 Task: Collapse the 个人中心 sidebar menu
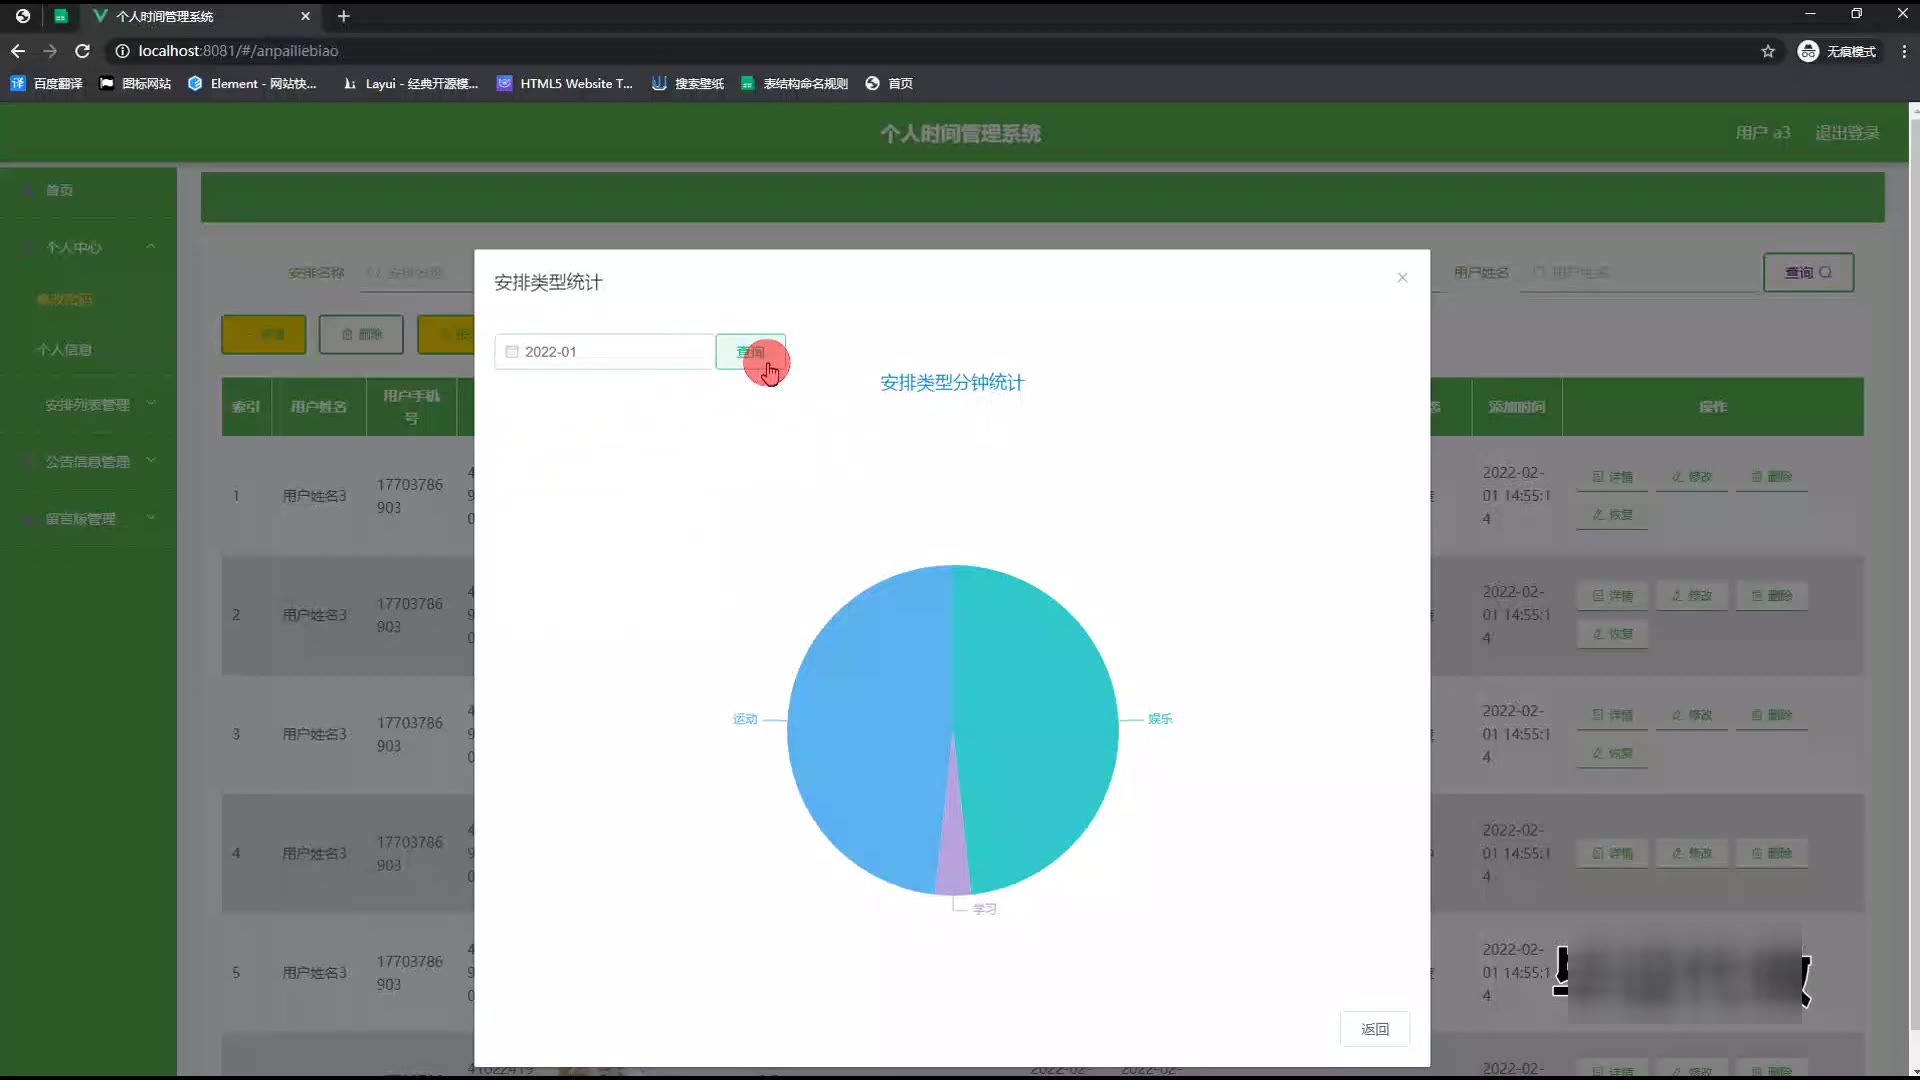pyautogui.click(x=88, y=247)
